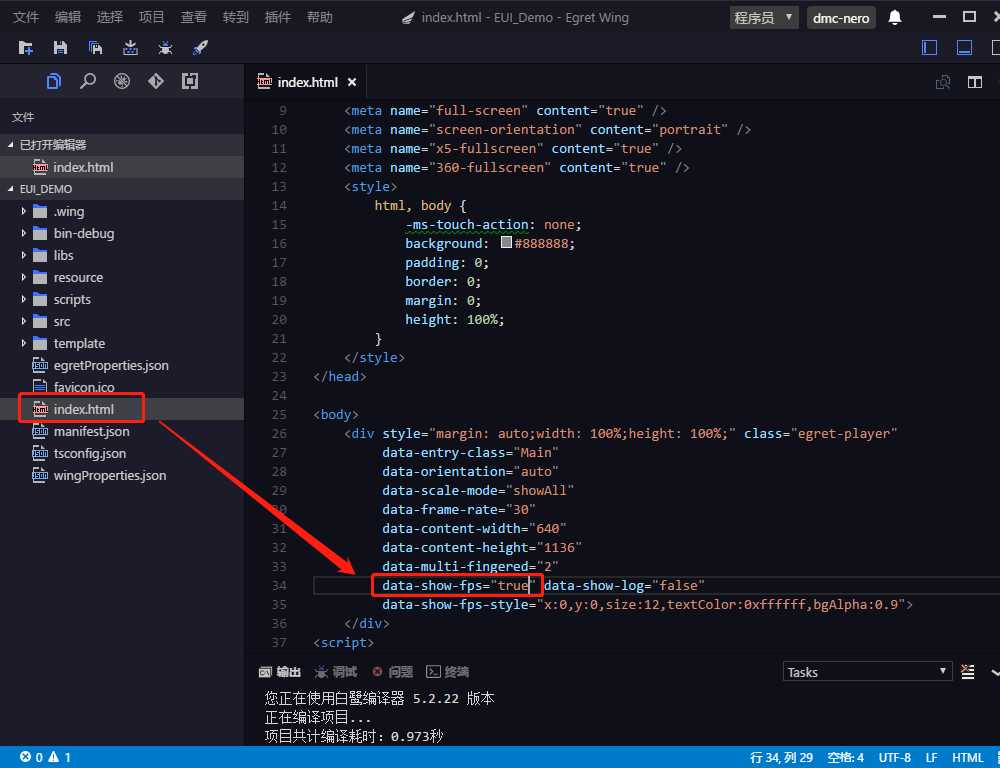Click the open changes editor icon

click(x=943, y=82)
